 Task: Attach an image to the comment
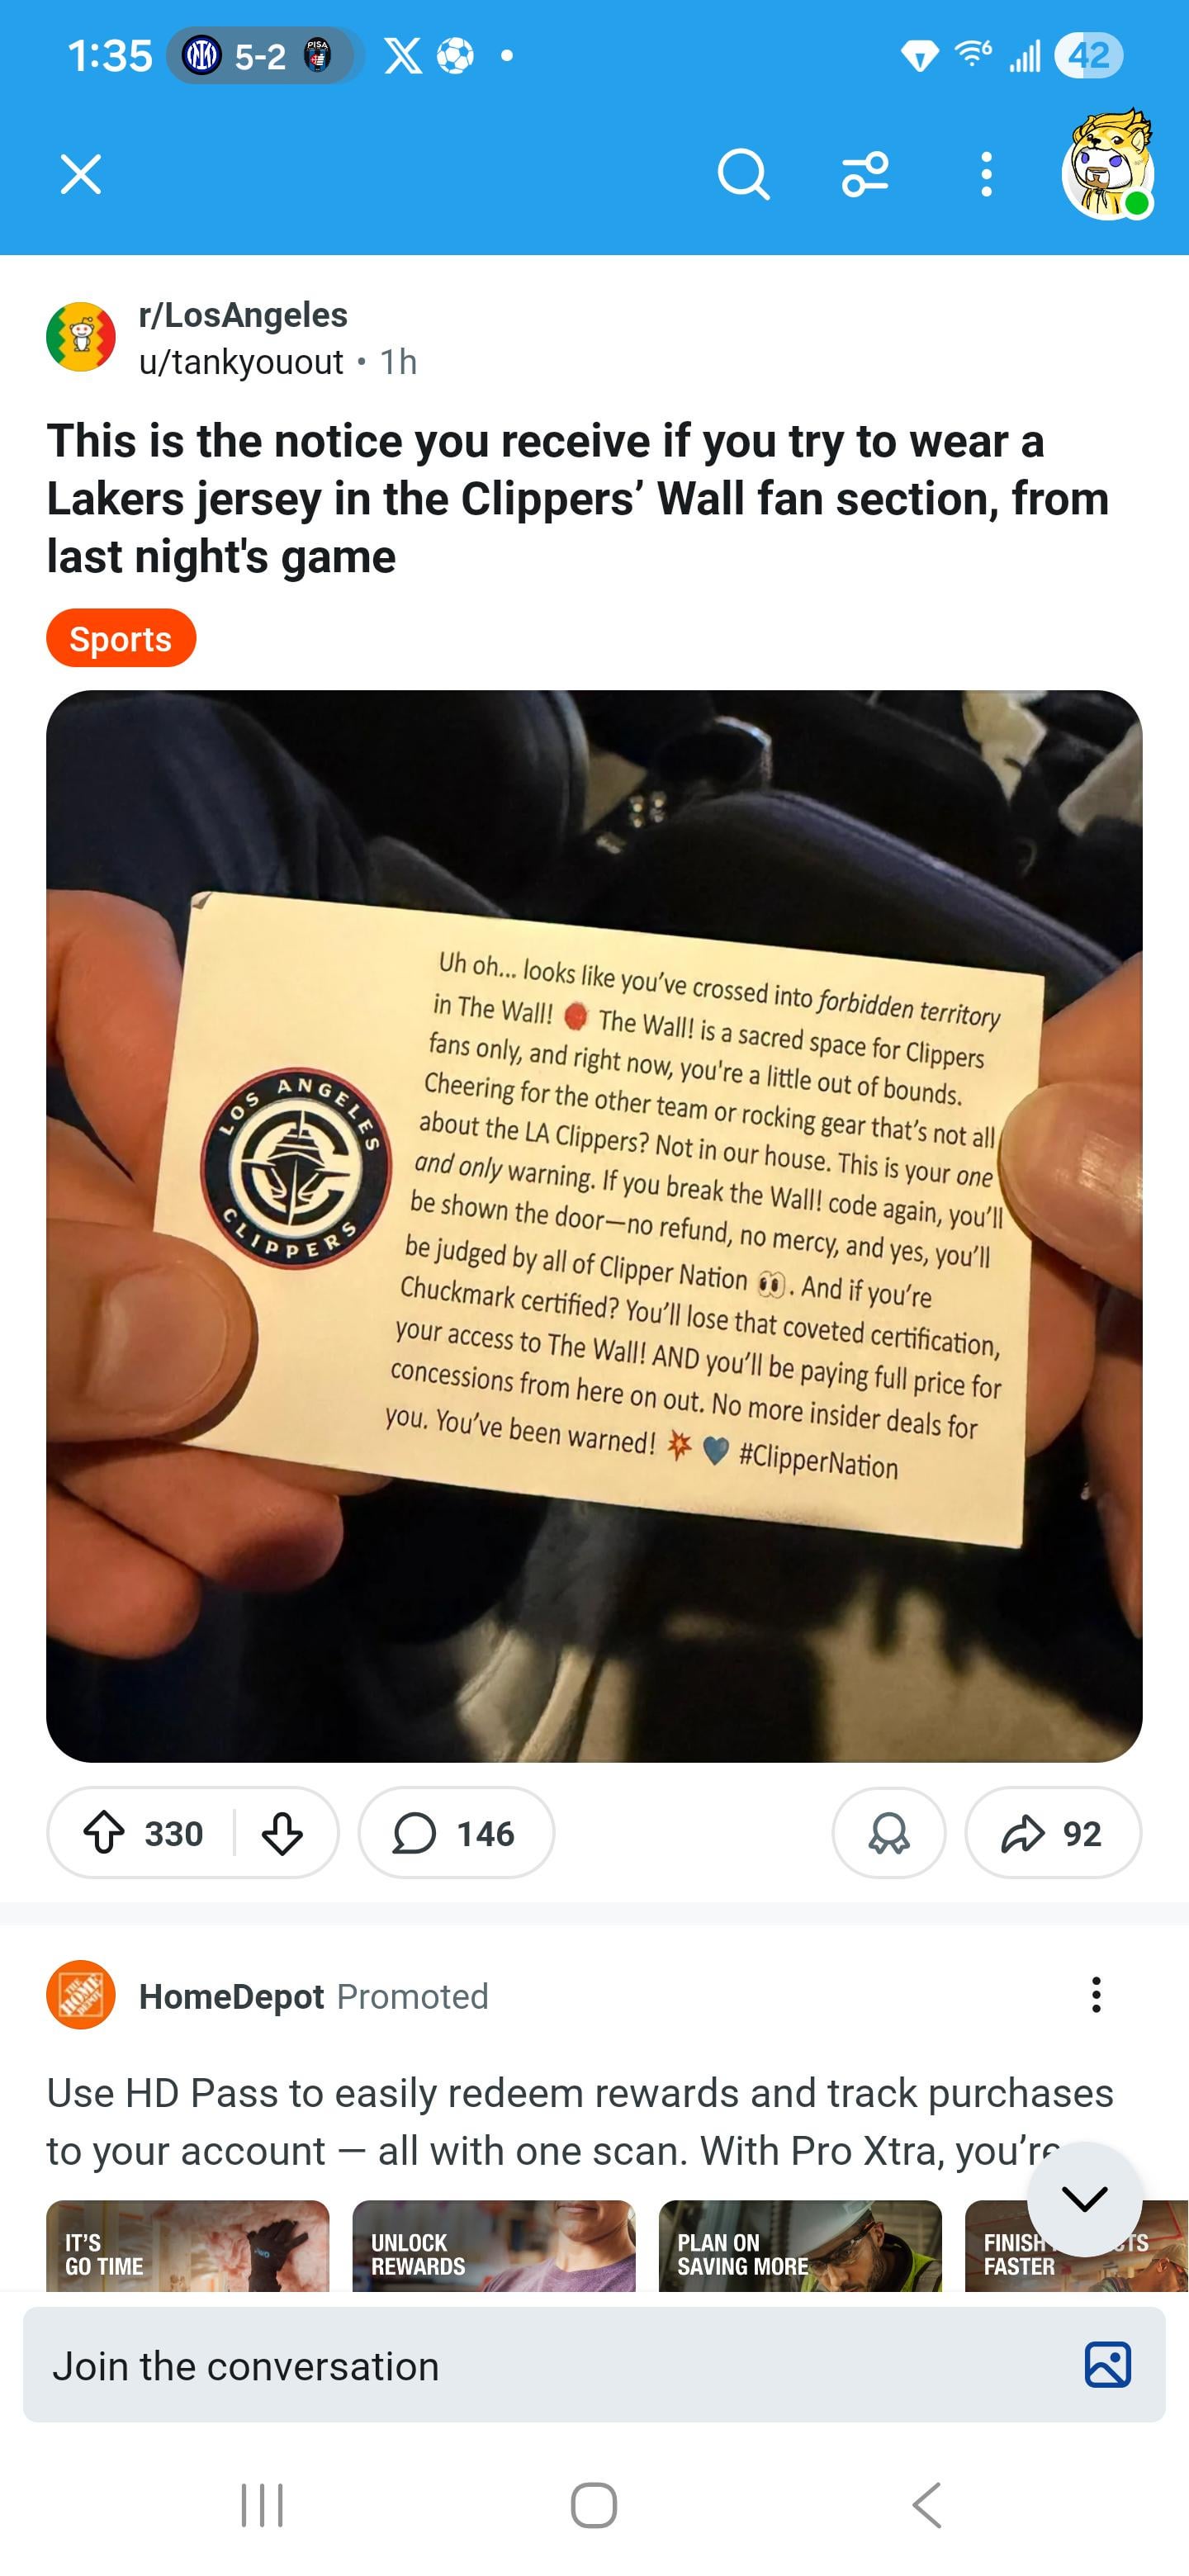coord(1107,2365)
